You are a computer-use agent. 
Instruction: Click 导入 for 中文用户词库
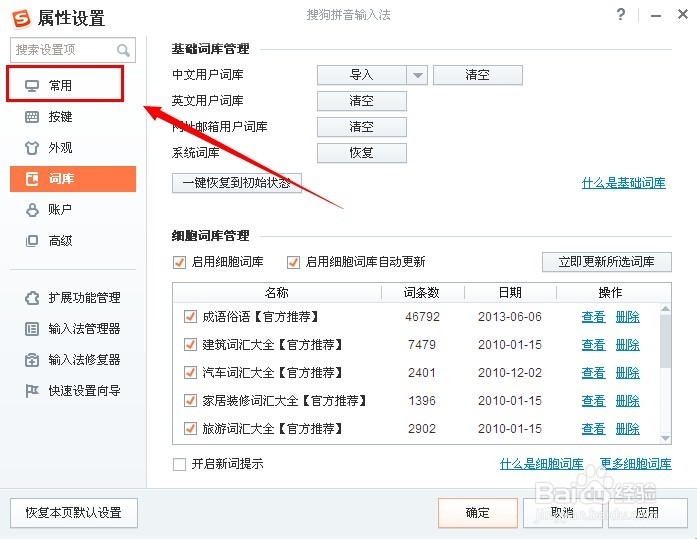[x=361, y=75]
